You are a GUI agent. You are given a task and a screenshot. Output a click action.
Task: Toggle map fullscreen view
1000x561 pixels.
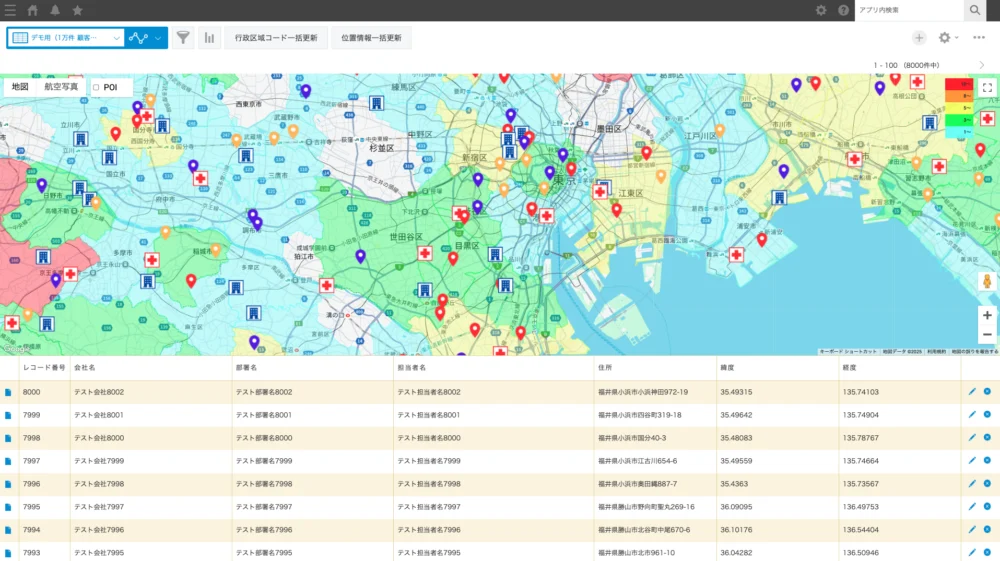[987, 88]
